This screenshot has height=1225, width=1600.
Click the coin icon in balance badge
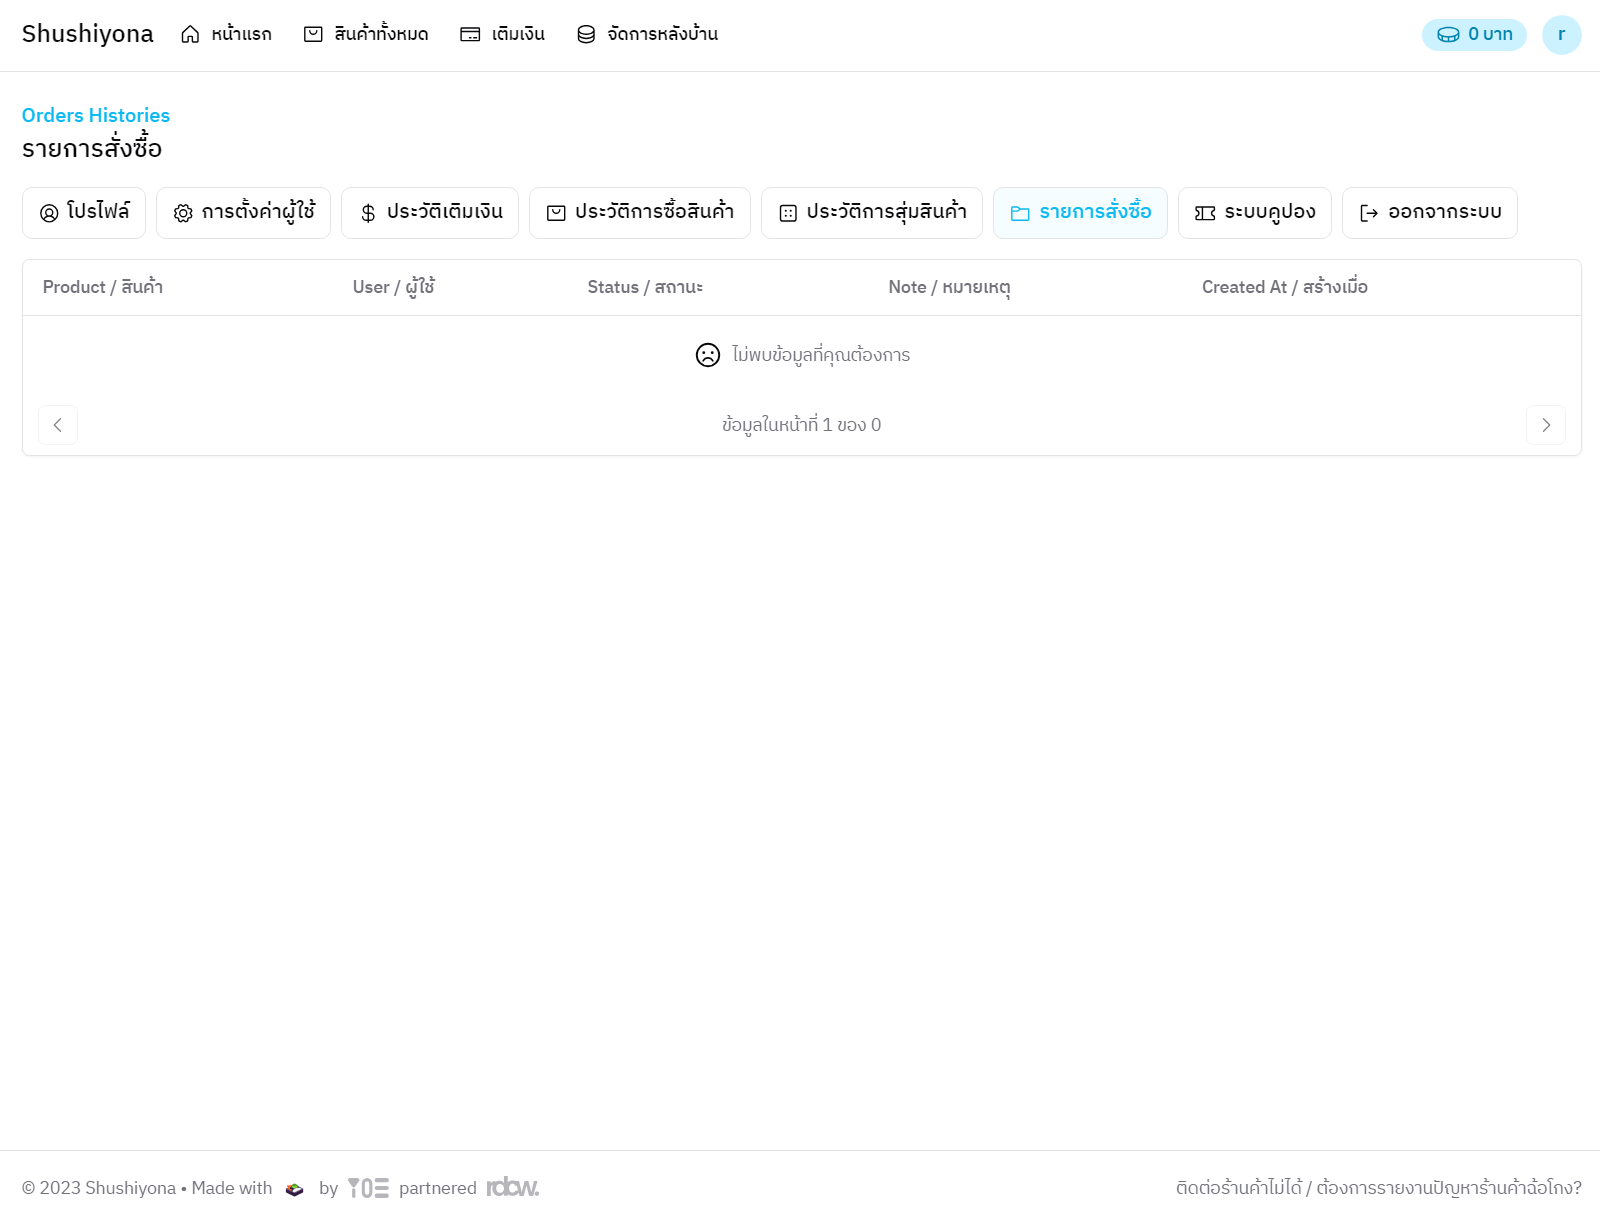1448,35
